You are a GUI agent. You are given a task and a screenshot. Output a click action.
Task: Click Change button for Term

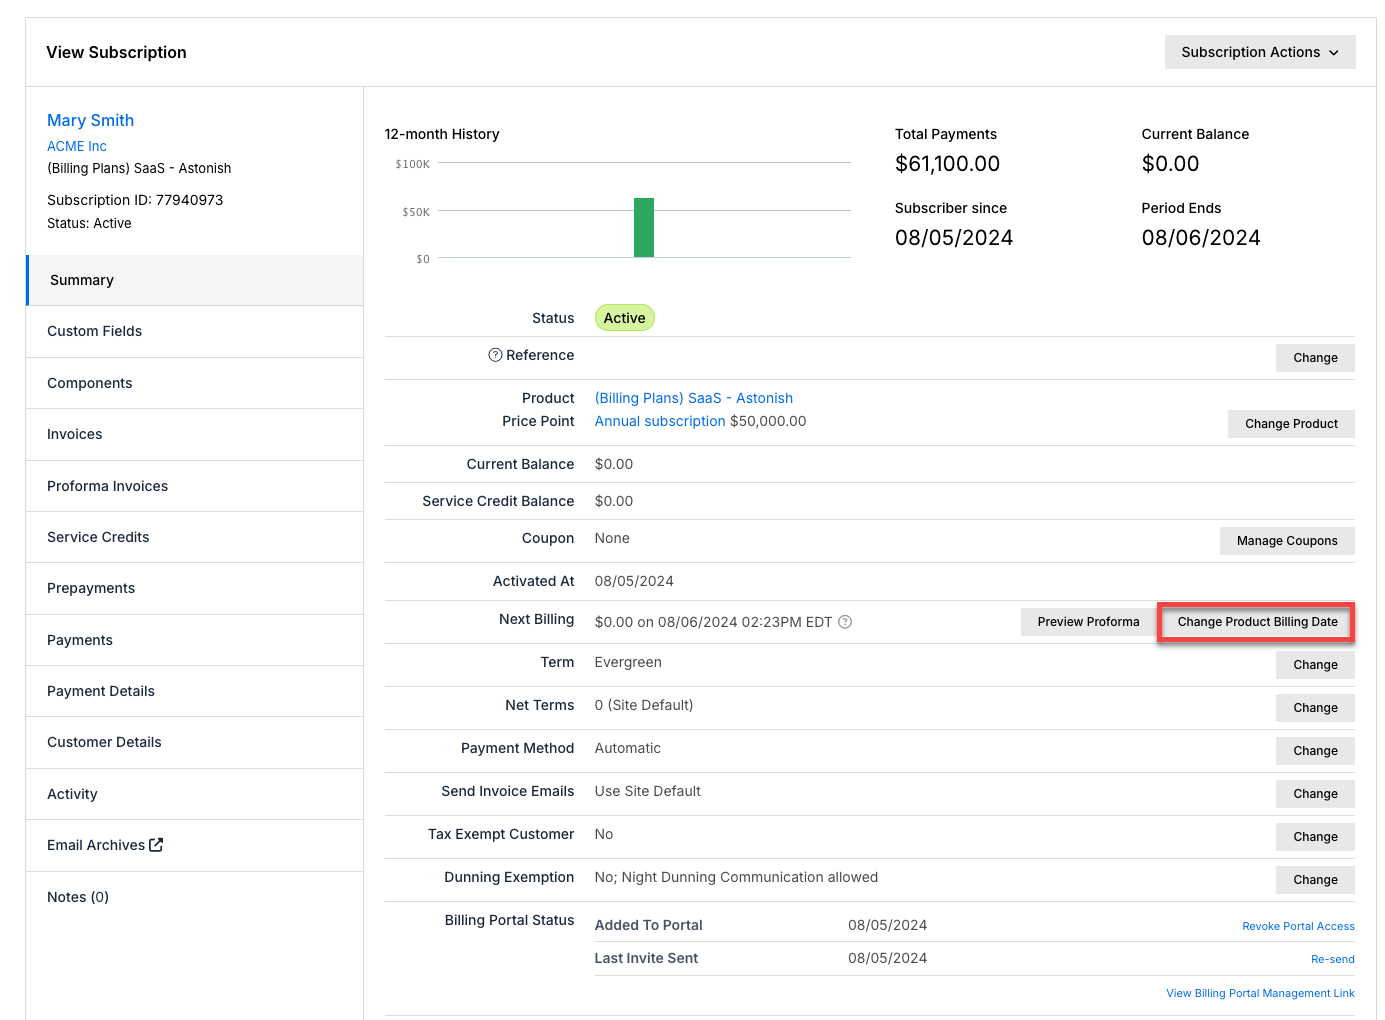point(1315,665)
